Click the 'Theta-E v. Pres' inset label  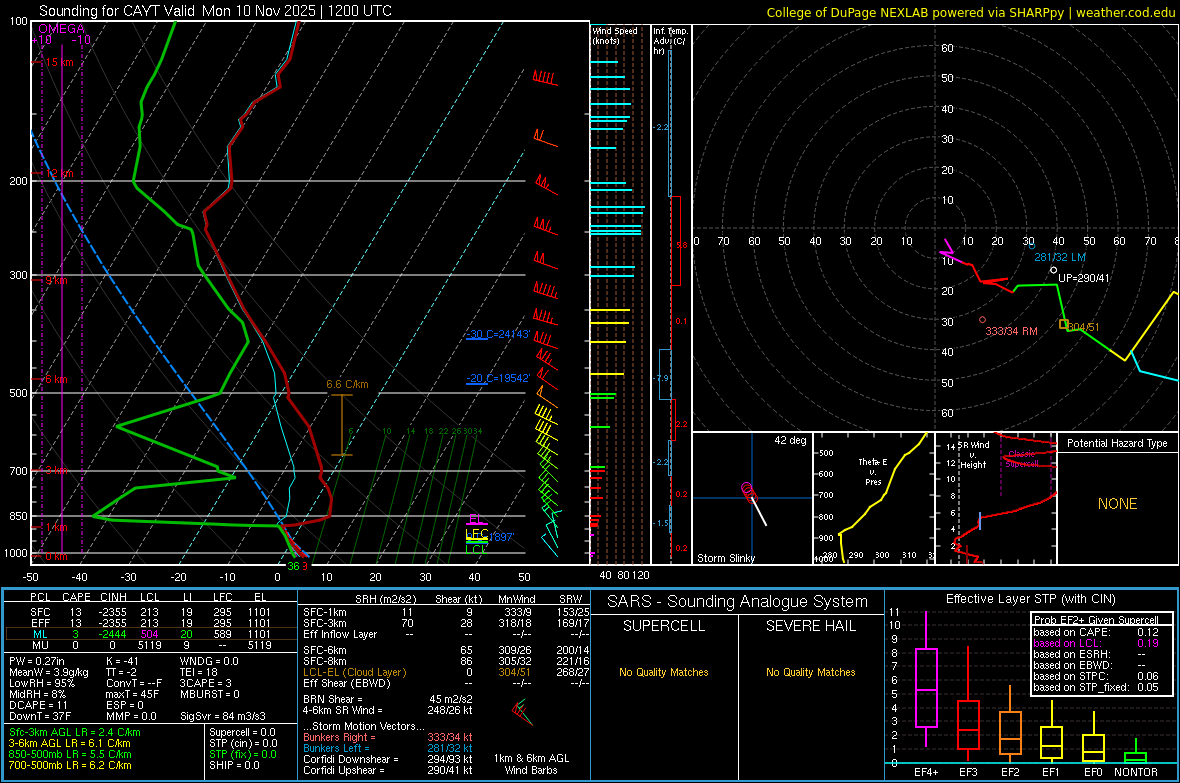pos(873,471)
